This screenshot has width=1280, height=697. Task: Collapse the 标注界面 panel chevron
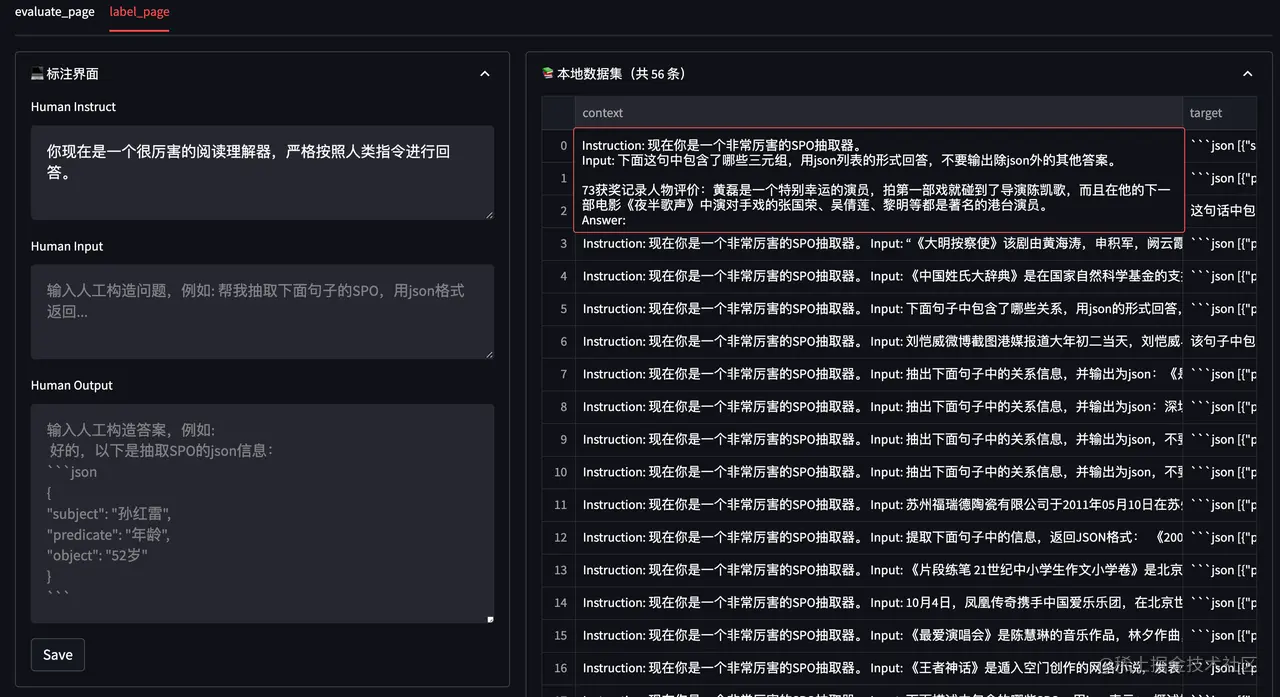pos(485,74)
